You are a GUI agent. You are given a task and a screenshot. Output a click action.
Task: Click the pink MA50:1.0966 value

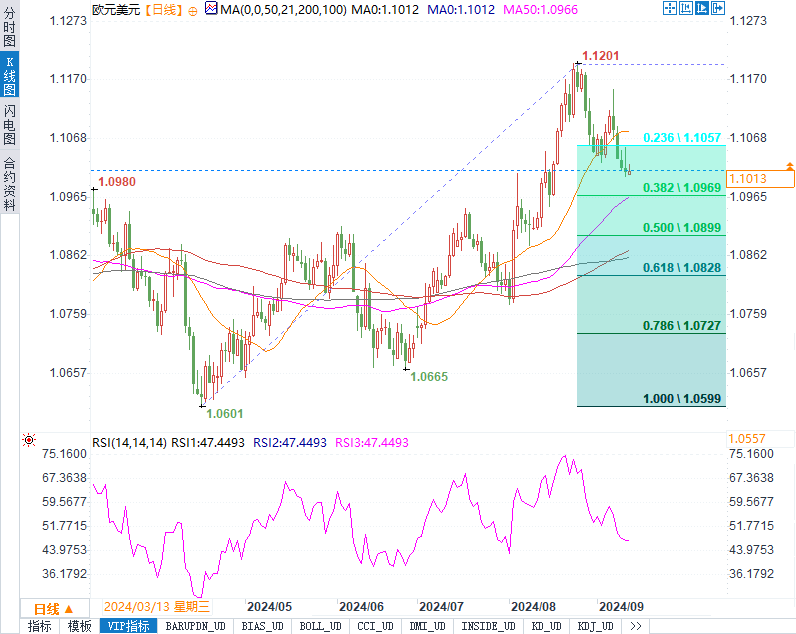point(540,10)
